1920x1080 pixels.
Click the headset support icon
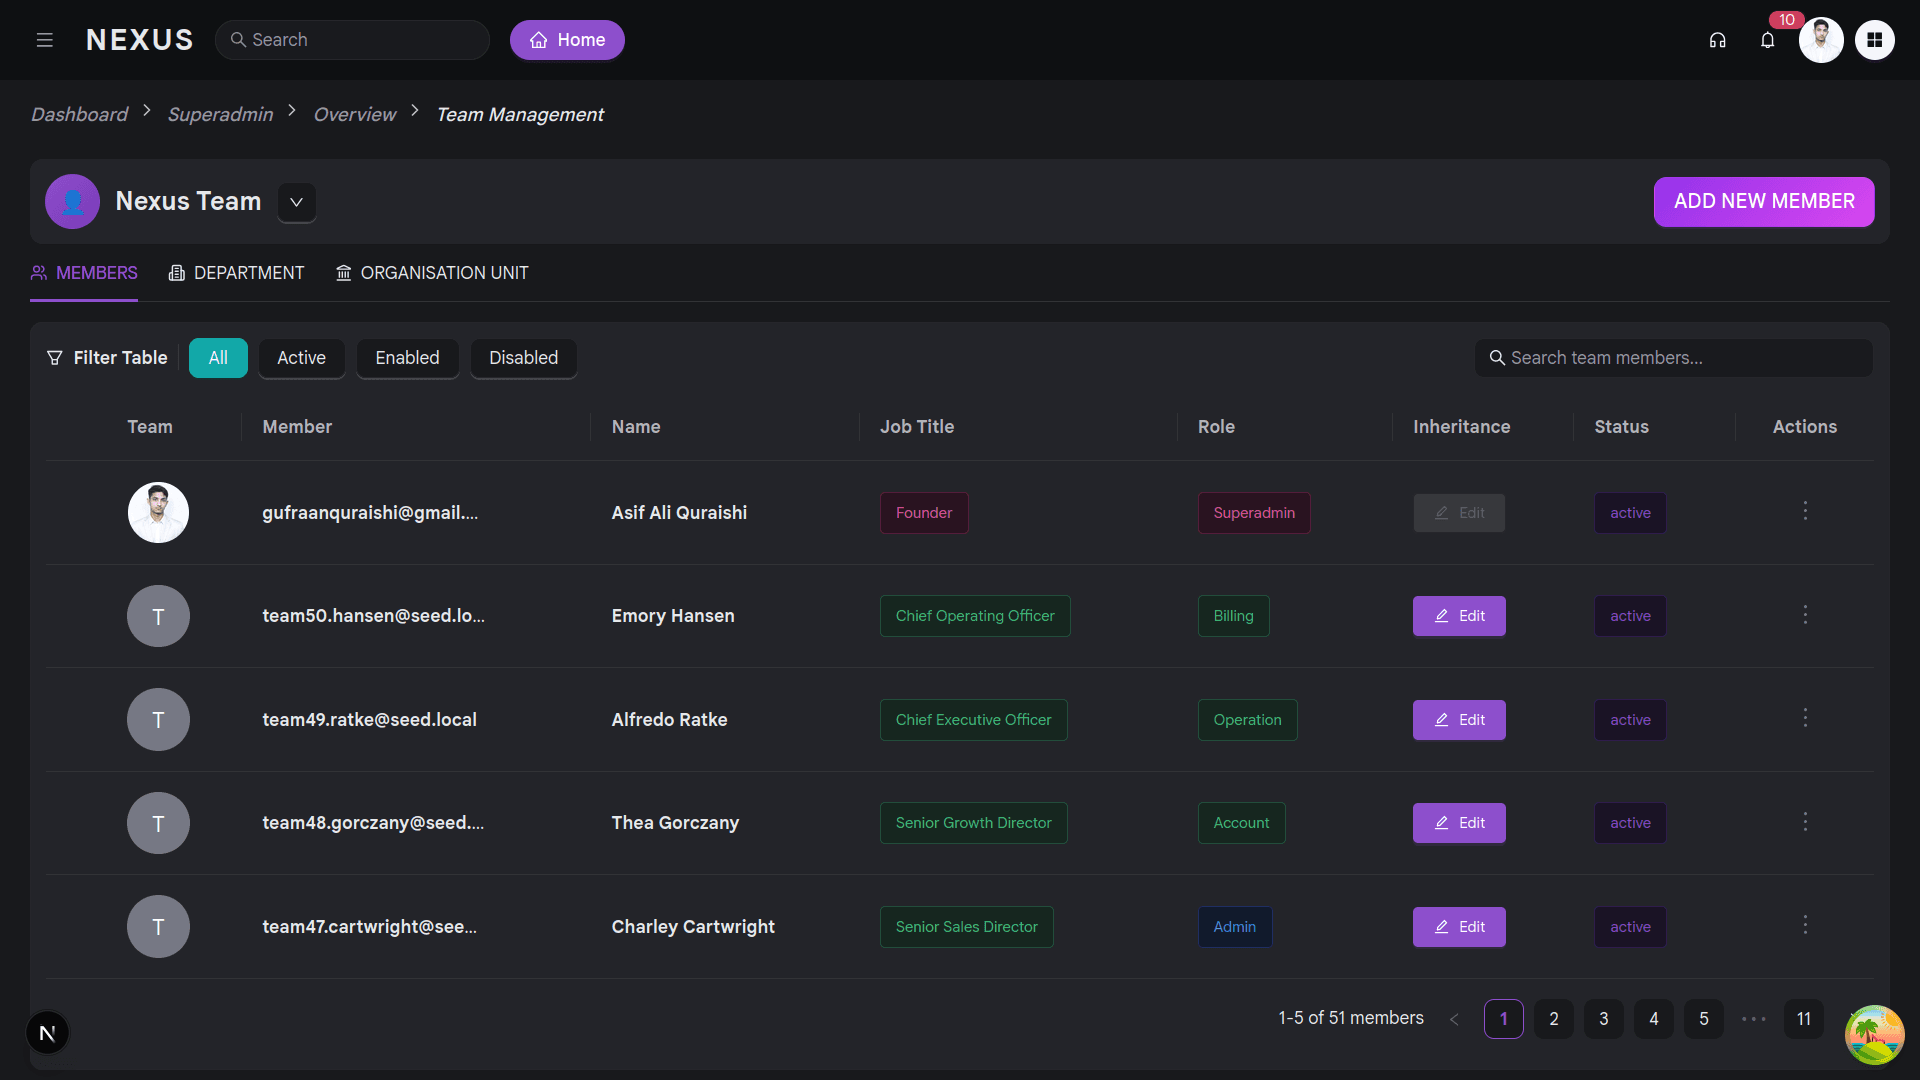1717,40
